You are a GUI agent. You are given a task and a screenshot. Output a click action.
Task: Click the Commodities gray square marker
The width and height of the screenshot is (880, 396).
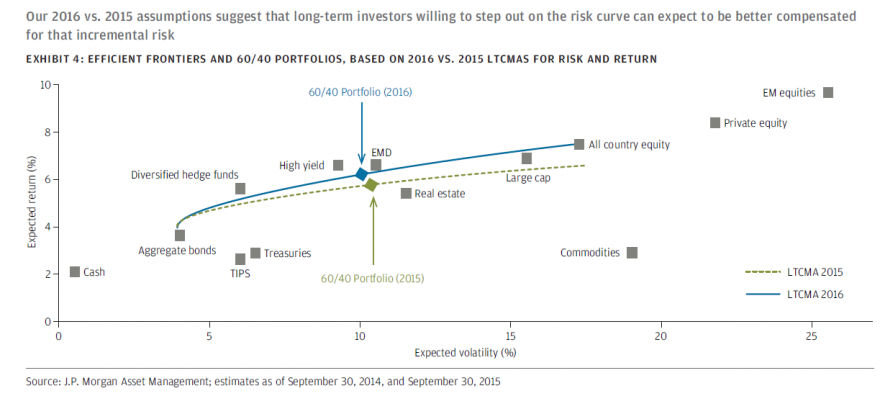[x=632, y=253]
